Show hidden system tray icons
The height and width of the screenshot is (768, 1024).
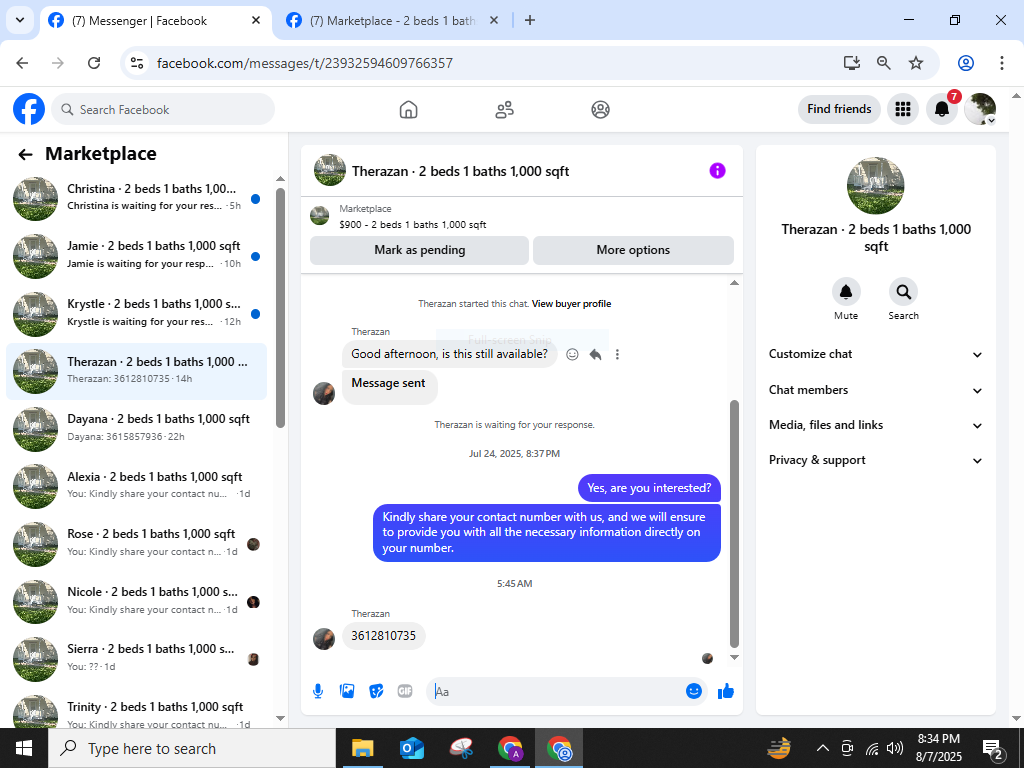tap(823, 748)
